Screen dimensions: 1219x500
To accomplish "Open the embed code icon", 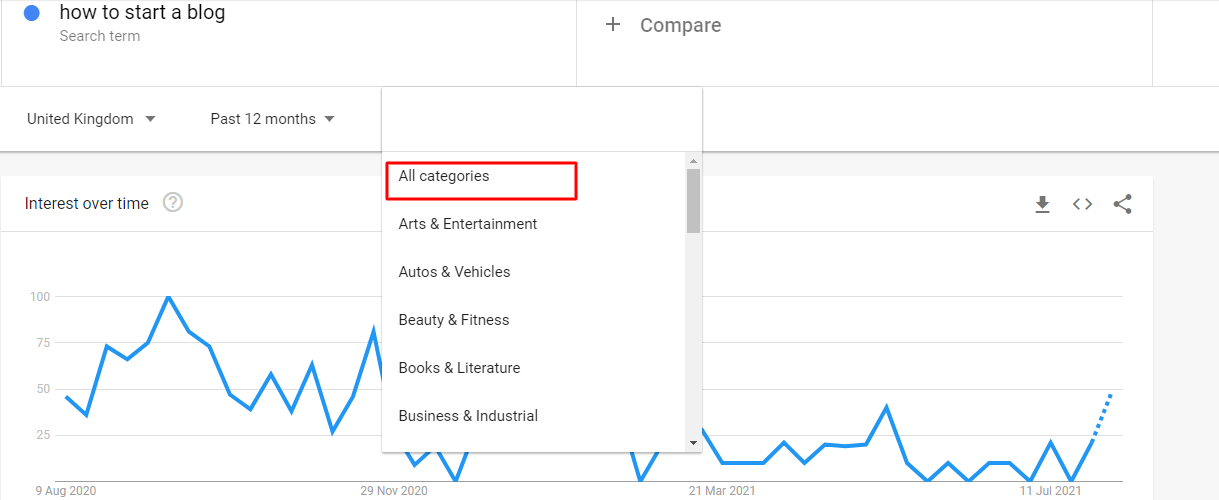I will tap(1082, 204).
